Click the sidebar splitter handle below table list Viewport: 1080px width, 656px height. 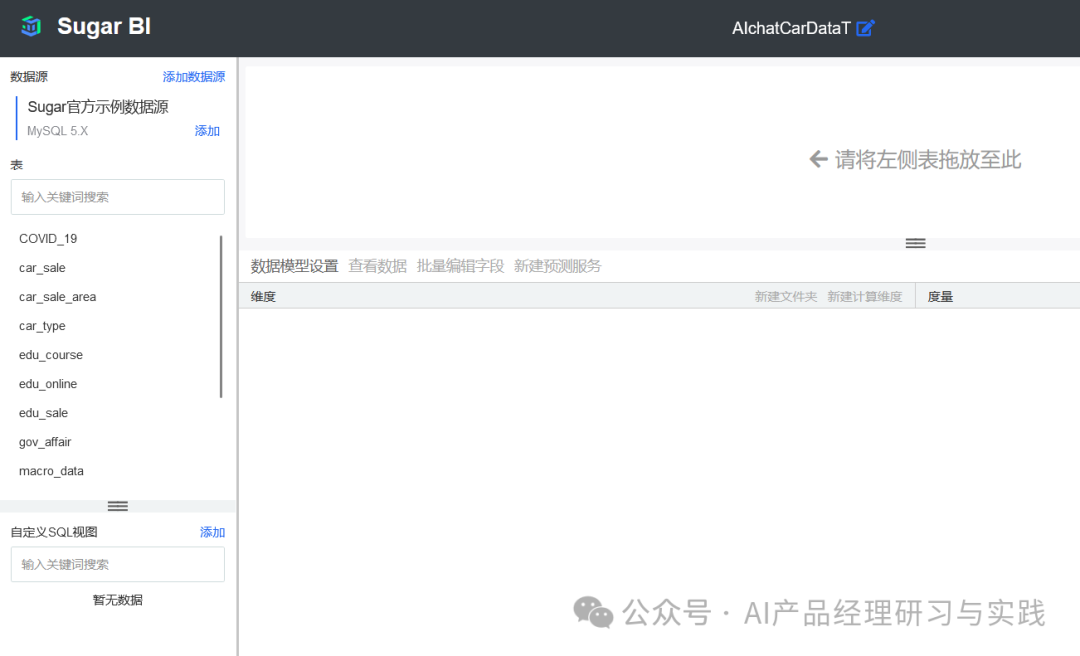point(117,506)
